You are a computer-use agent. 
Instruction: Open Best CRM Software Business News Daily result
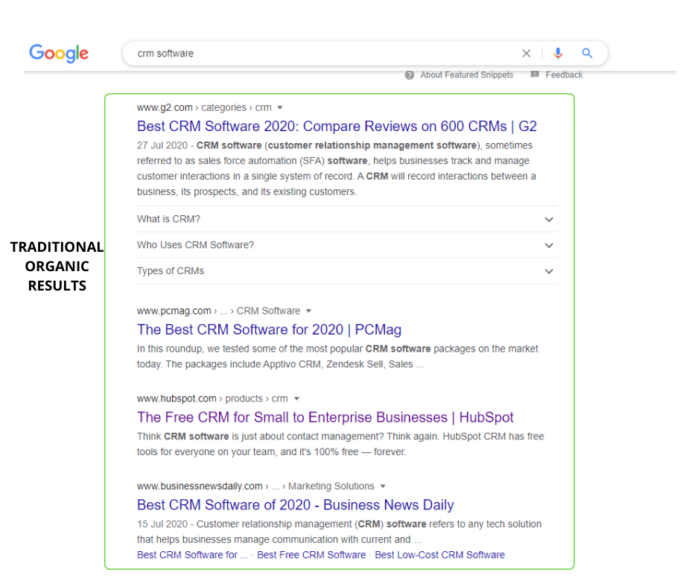pyautogui.click(x=295, y=505)
